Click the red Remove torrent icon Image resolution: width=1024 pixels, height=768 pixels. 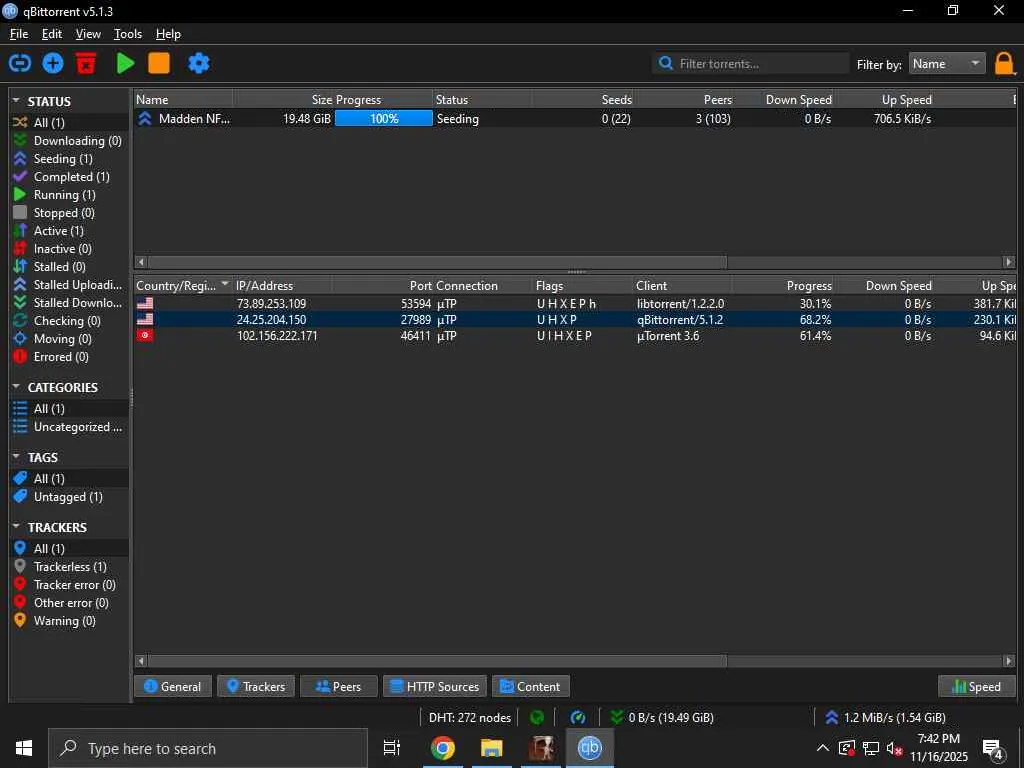pyautogui.click(x=86, y=63)
